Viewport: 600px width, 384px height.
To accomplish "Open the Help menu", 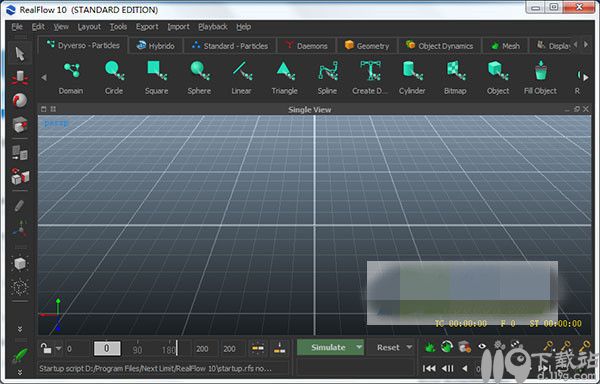I will point(243,27).
